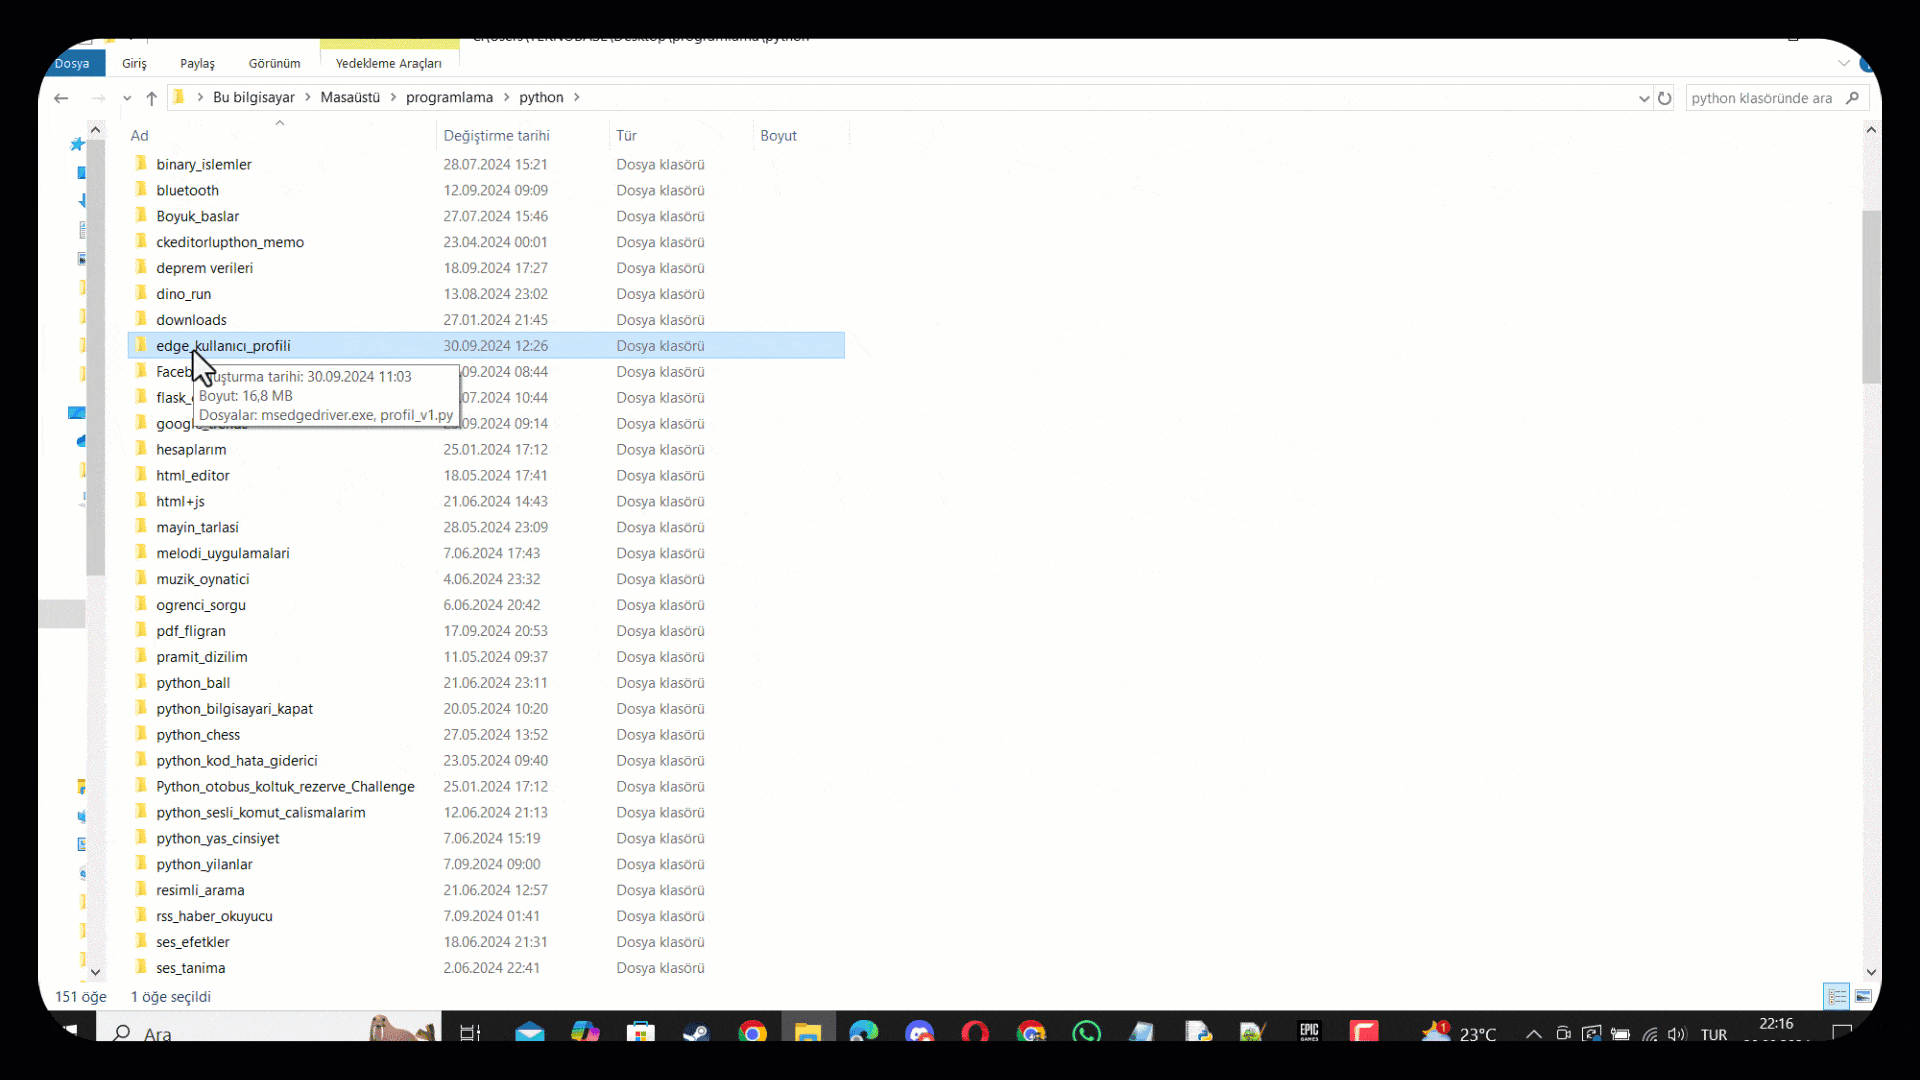Click the volume speaker tray icon
The width and height of the screenshot is (1920, 1080).
point(1677,1034)
